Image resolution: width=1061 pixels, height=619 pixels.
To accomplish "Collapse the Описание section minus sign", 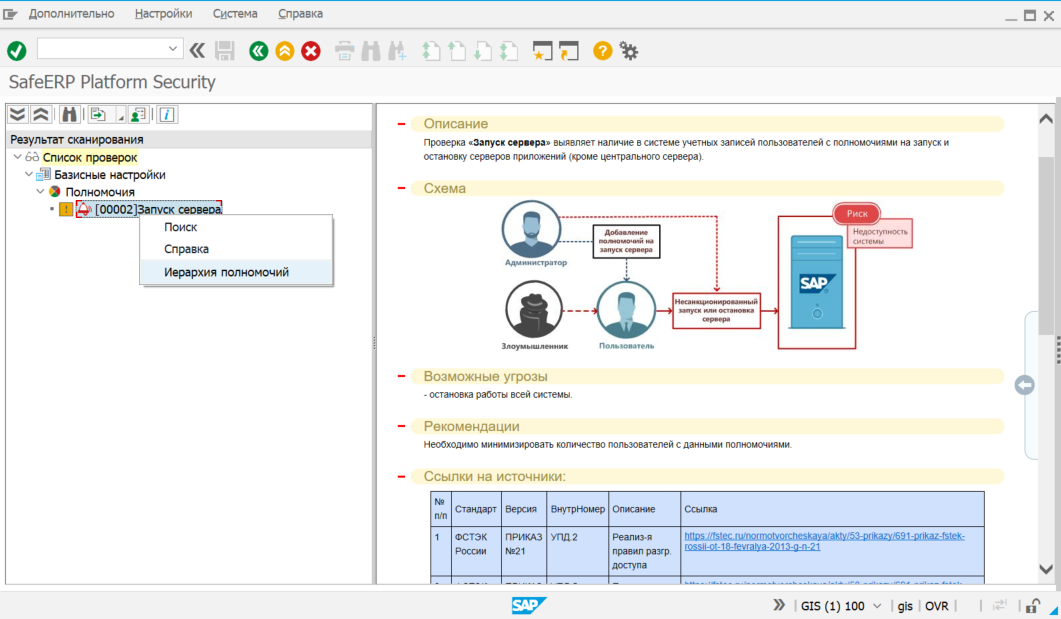I will 401,124.
